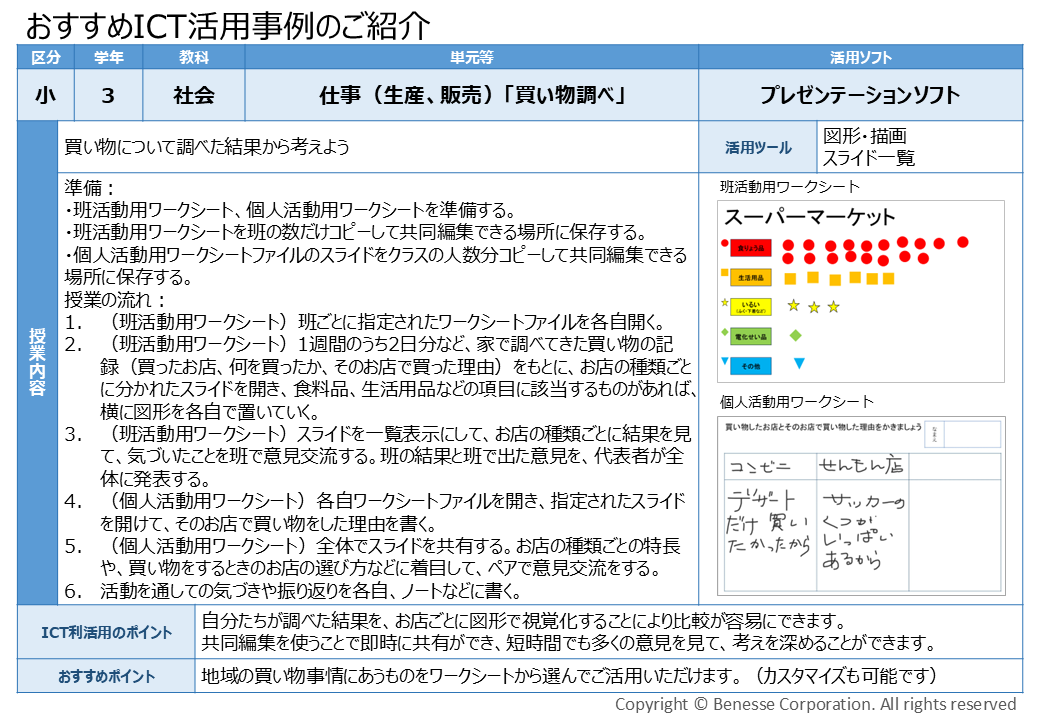Select an orange square 生活用品 marker
The height and width of the screenshot is (720, 1040).
(x=789, y=279)
